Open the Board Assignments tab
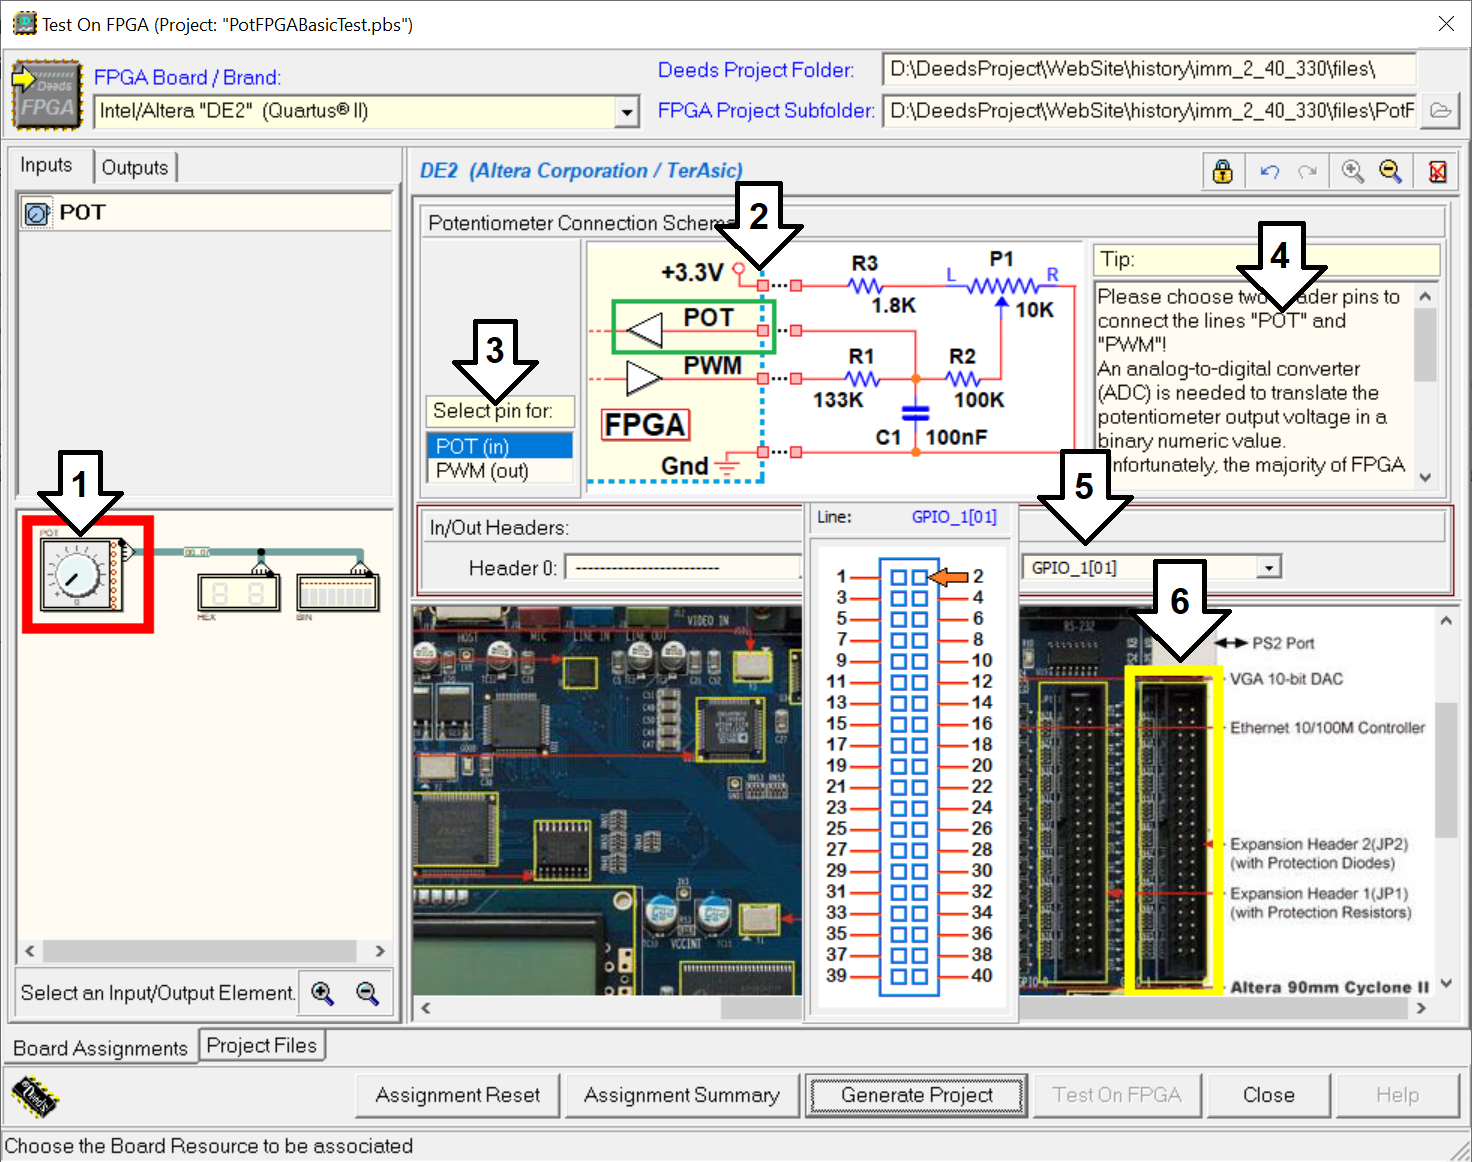This screenshot has width=1472, height=1162. coord(101,1048)
